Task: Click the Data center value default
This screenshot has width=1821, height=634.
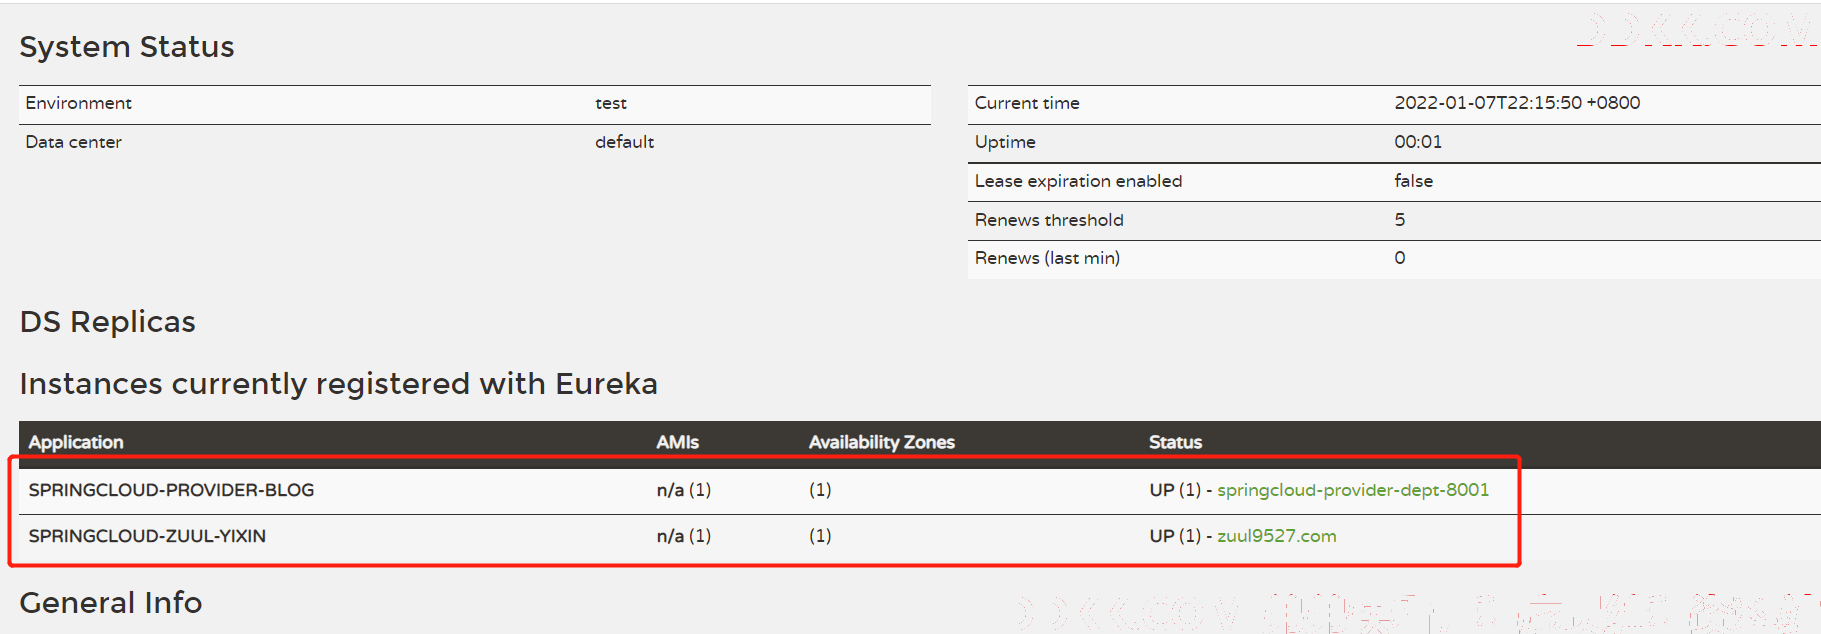Action: pos(624,142)
